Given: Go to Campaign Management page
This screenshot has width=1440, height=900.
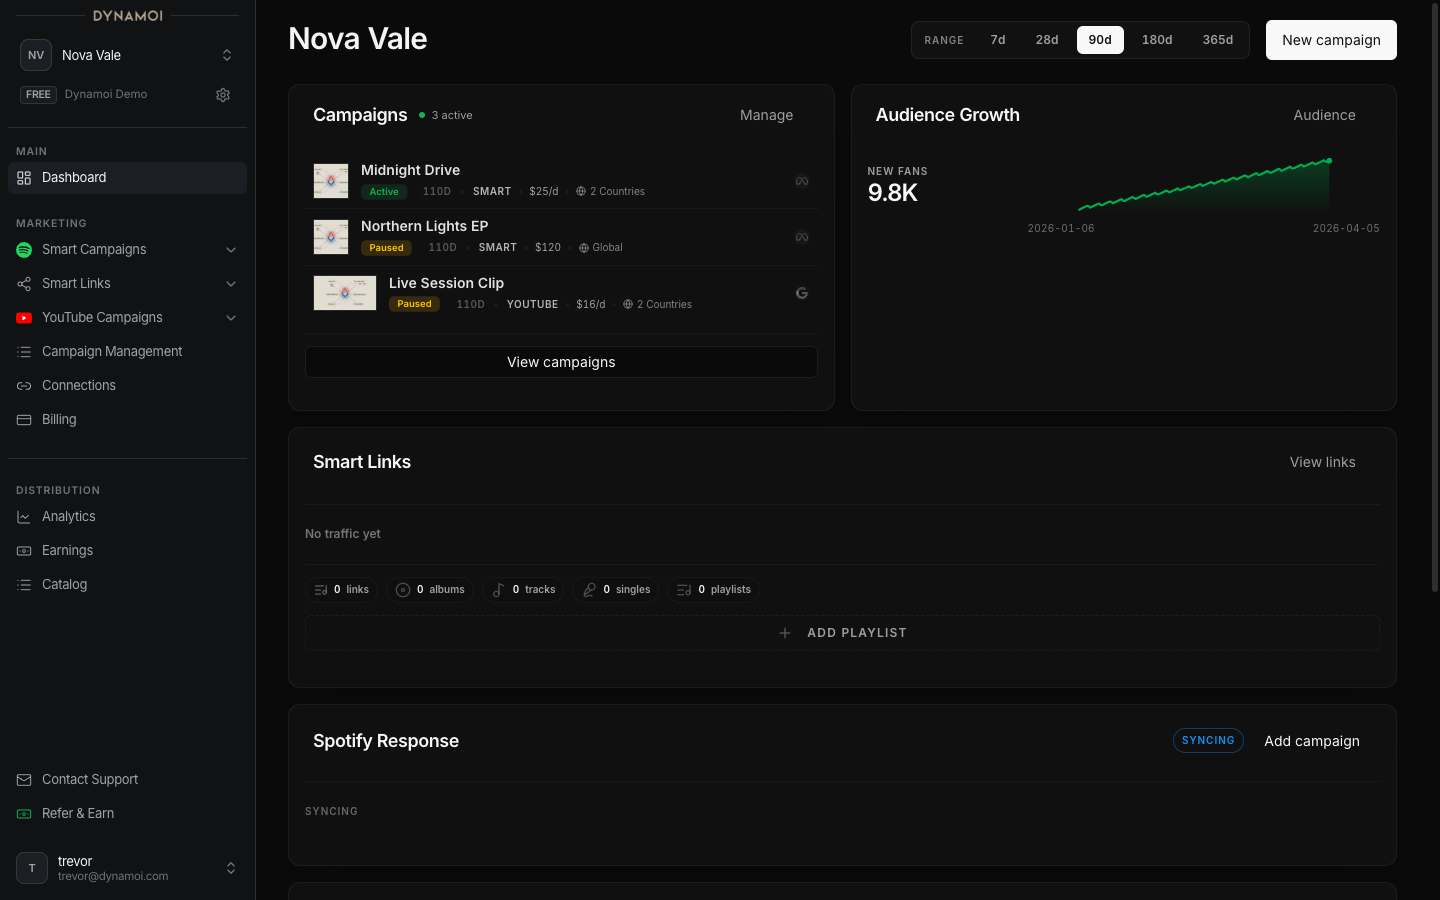Looking at the screenshot, I should pyautogui.click(x=127, y=352).
